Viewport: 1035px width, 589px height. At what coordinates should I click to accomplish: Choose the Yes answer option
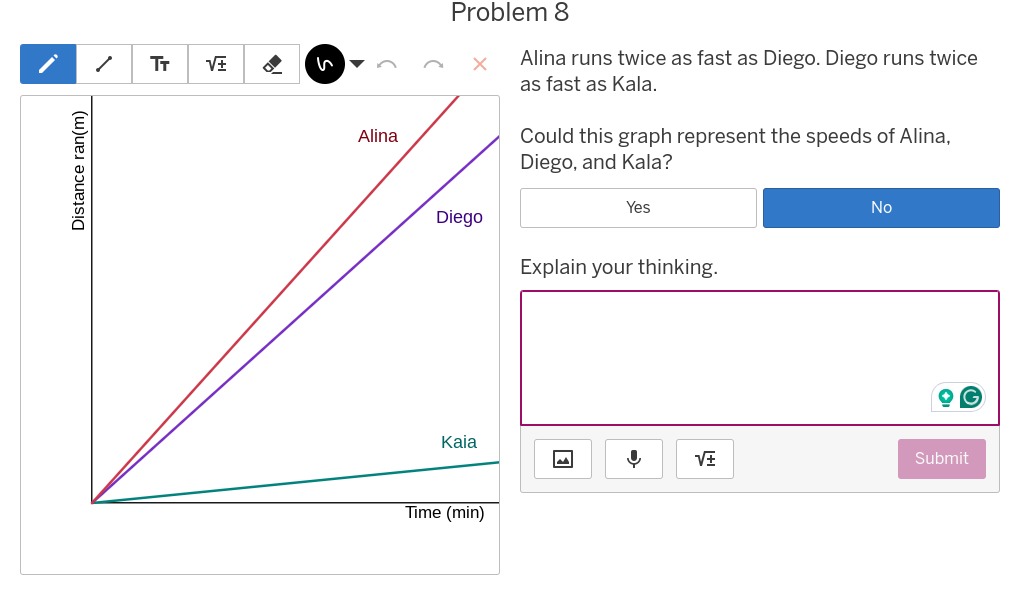coord(638,208)
